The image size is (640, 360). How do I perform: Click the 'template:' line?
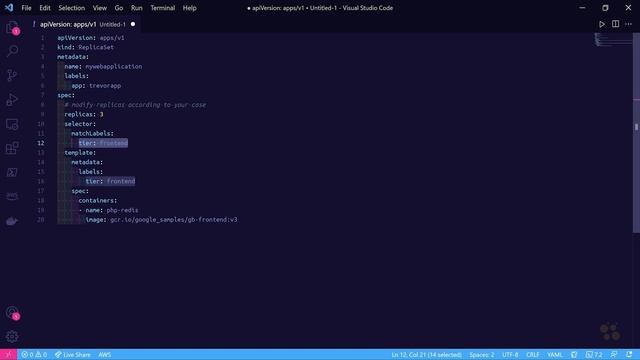[x=80, y=152]
